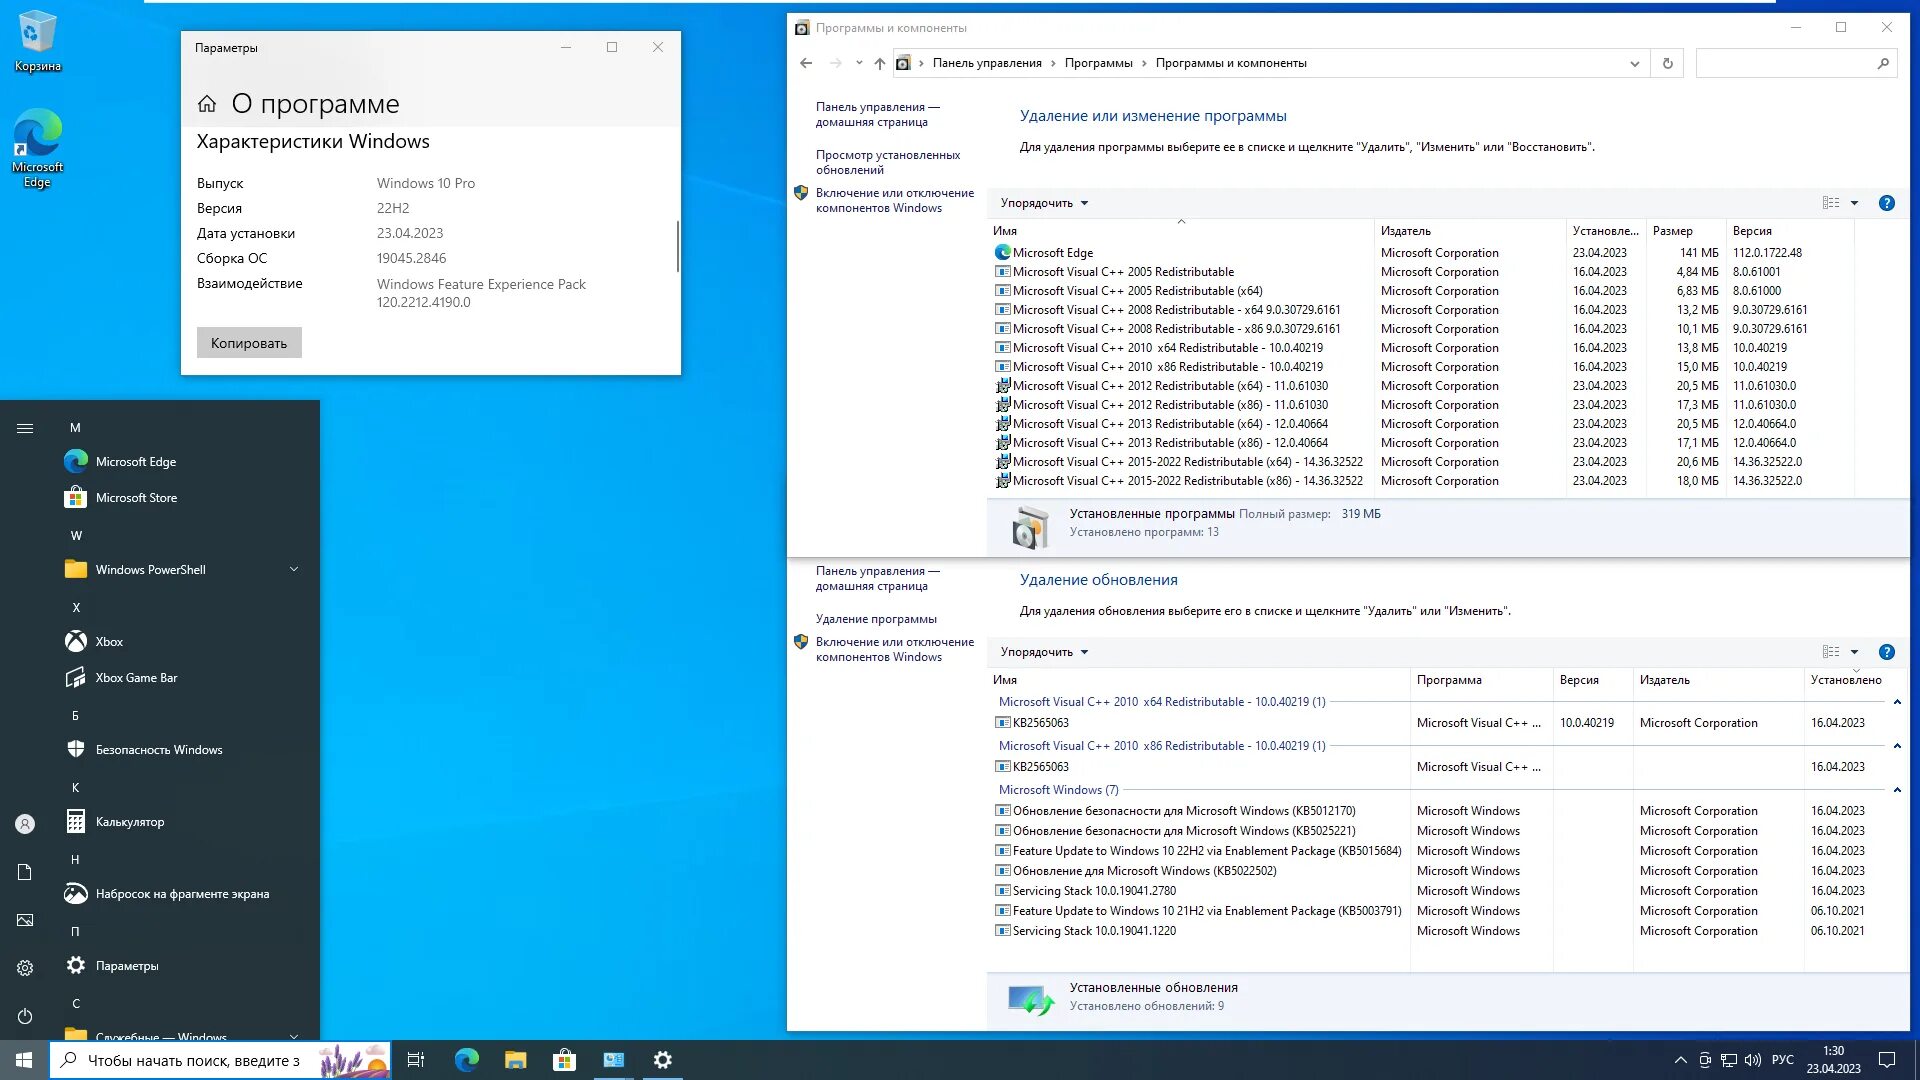The width and height of the screenshot is (1920, 1080).
Task: Expand the Windows PowerShell folder
Action: [294, 570]
